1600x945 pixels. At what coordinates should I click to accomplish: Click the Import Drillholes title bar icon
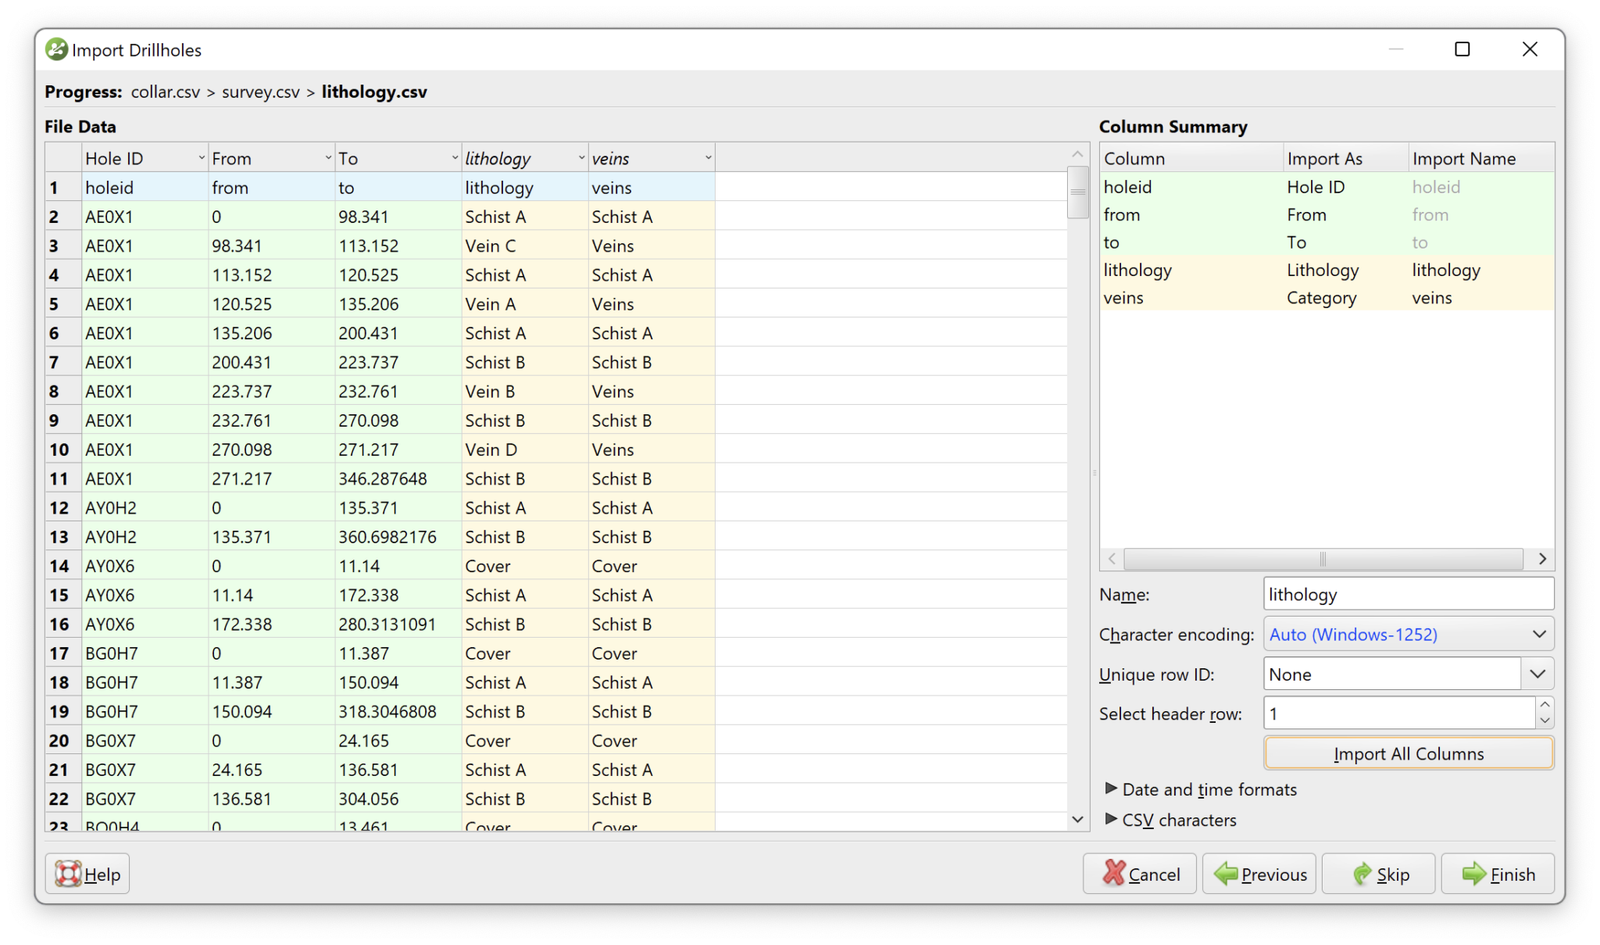[55, 49]
